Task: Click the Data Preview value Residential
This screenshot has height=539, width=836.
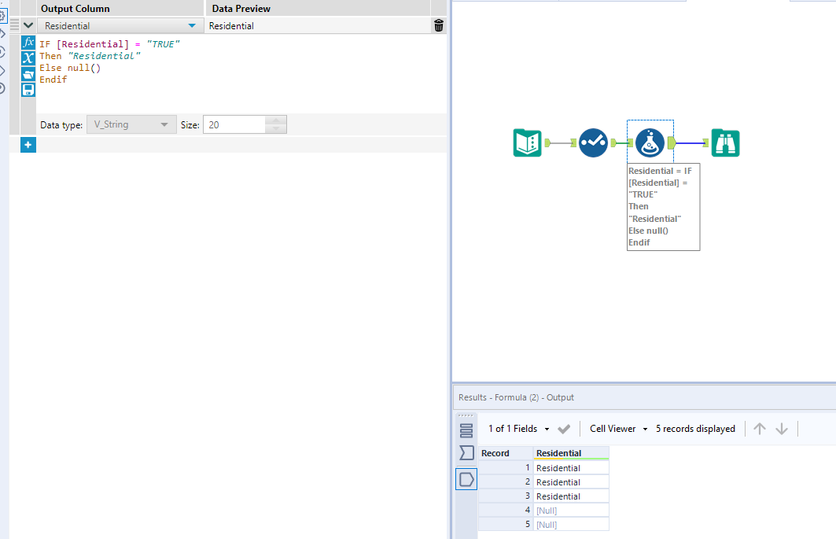Action: tap(231, 26)
